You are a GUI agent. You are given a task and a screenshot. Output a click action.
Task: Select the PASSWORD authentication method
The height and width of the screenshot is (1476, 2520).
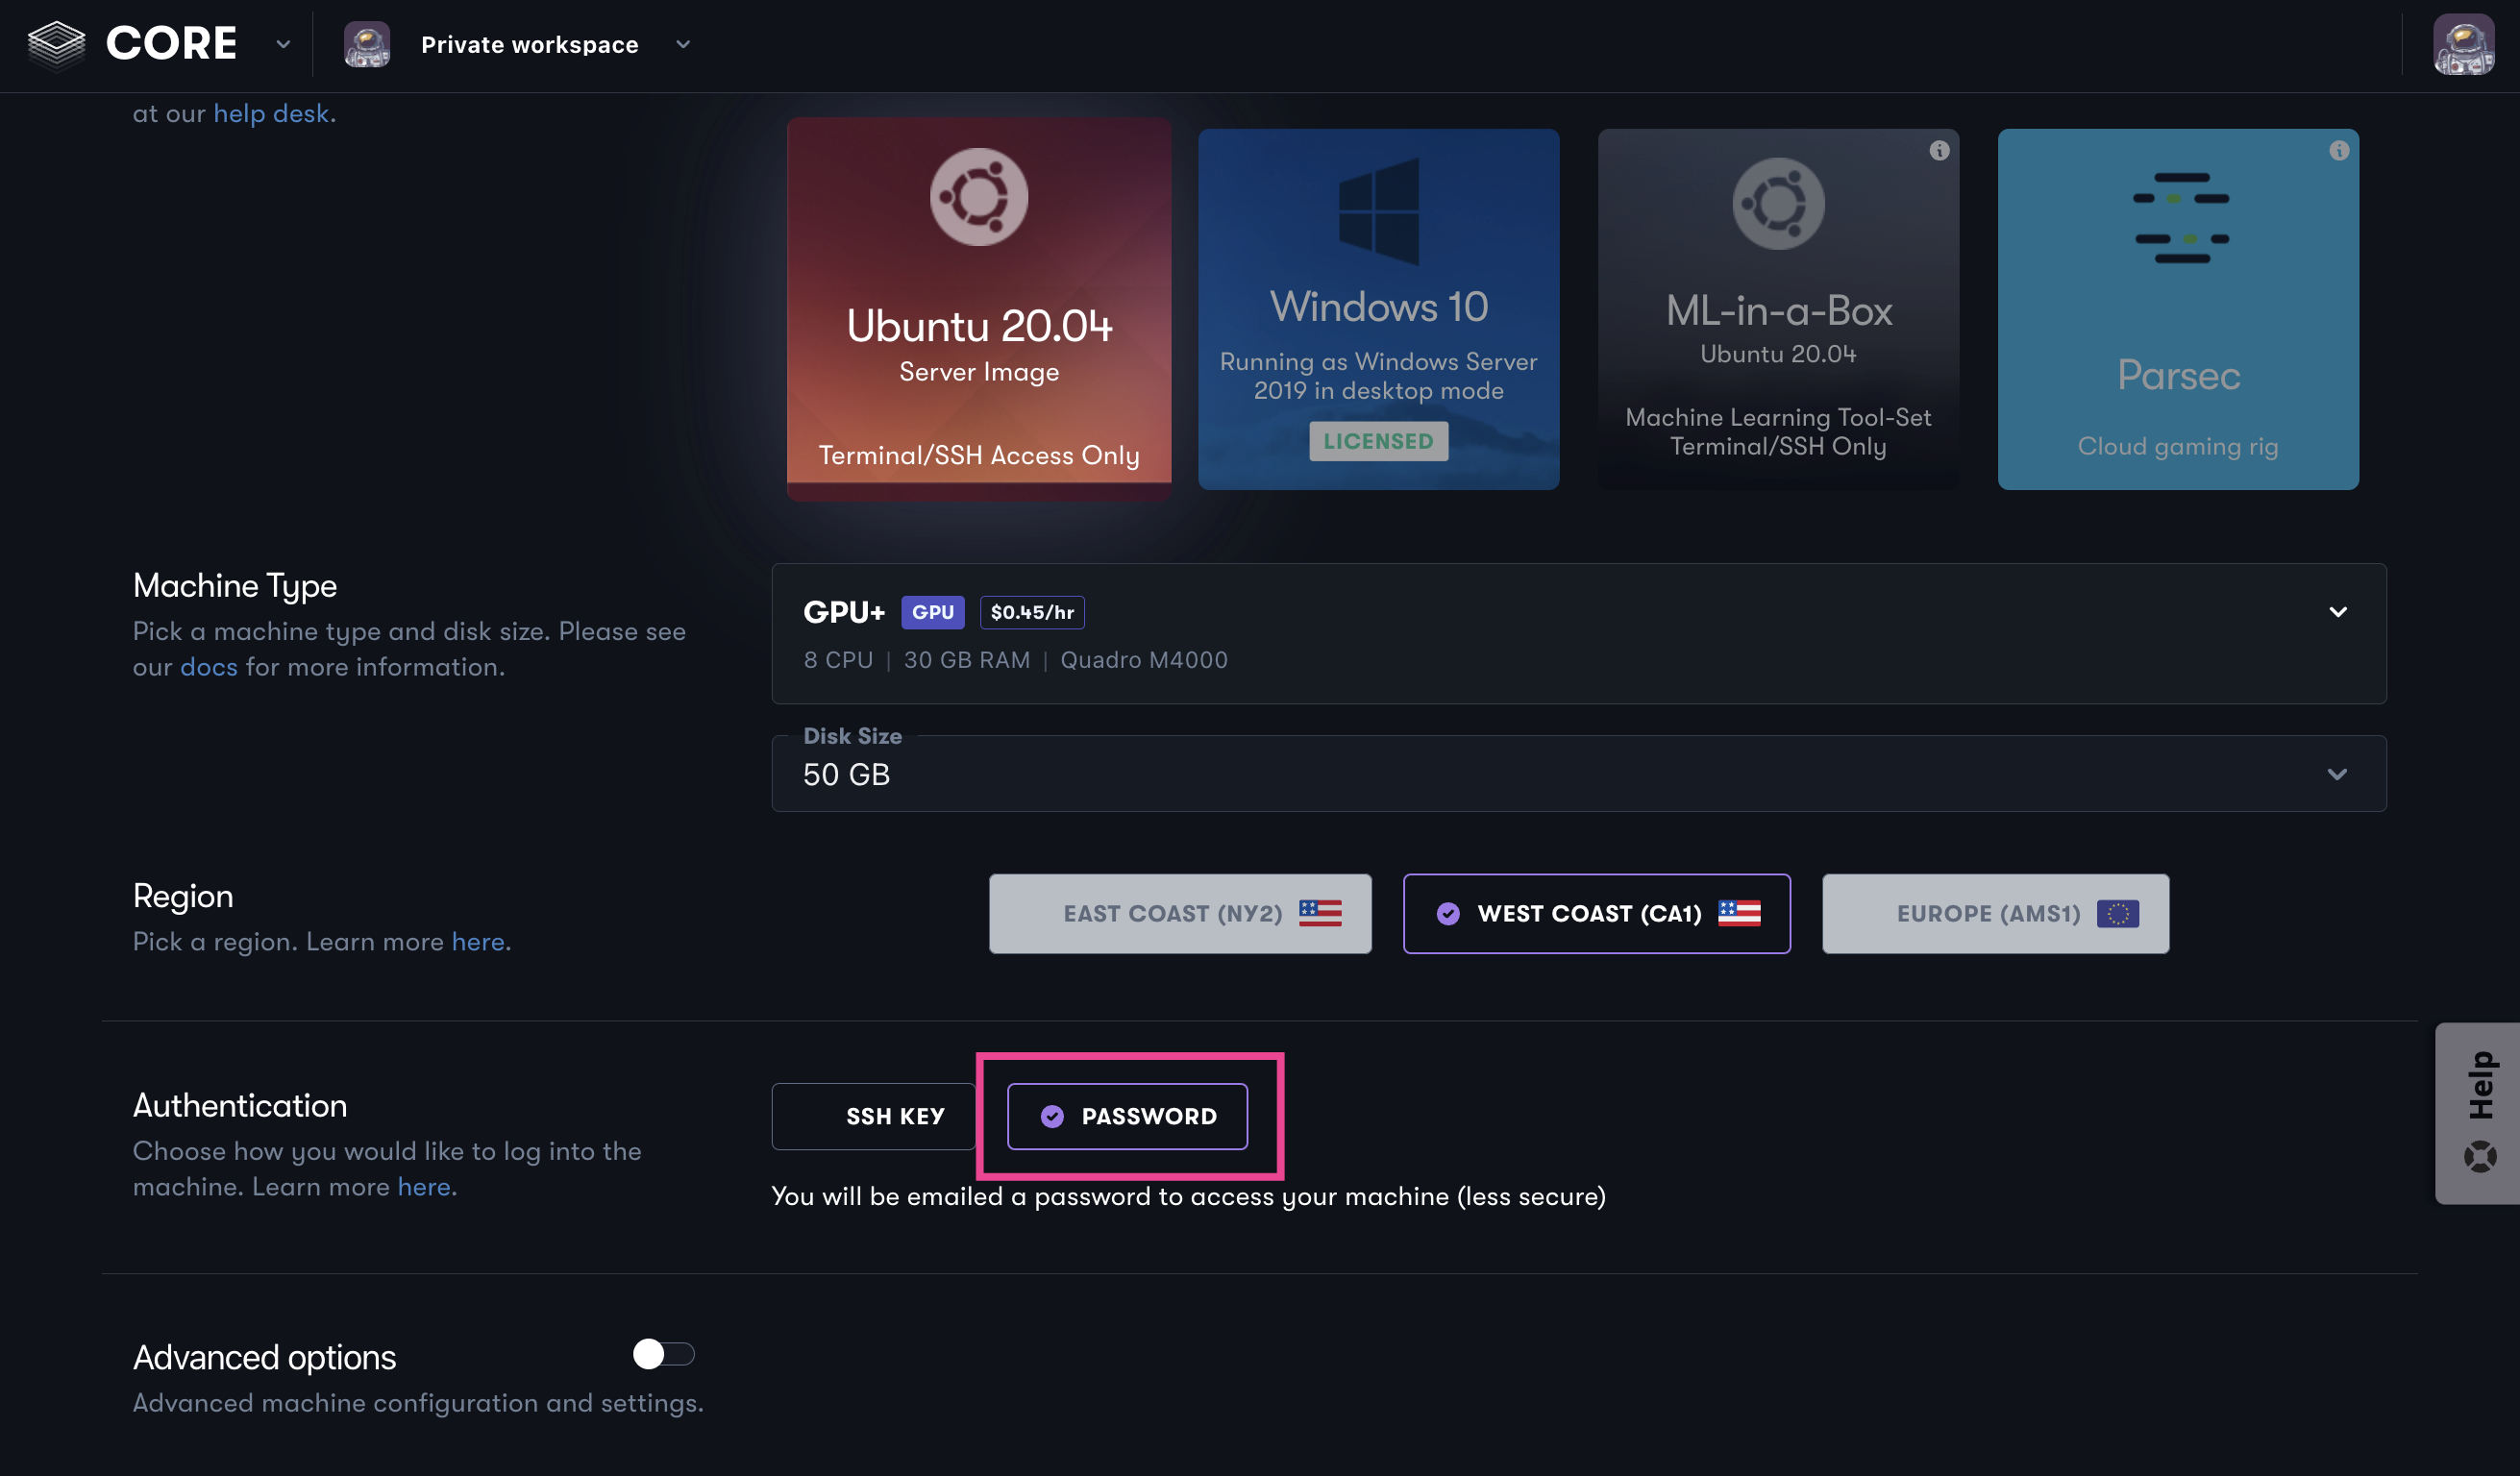1126,1114
